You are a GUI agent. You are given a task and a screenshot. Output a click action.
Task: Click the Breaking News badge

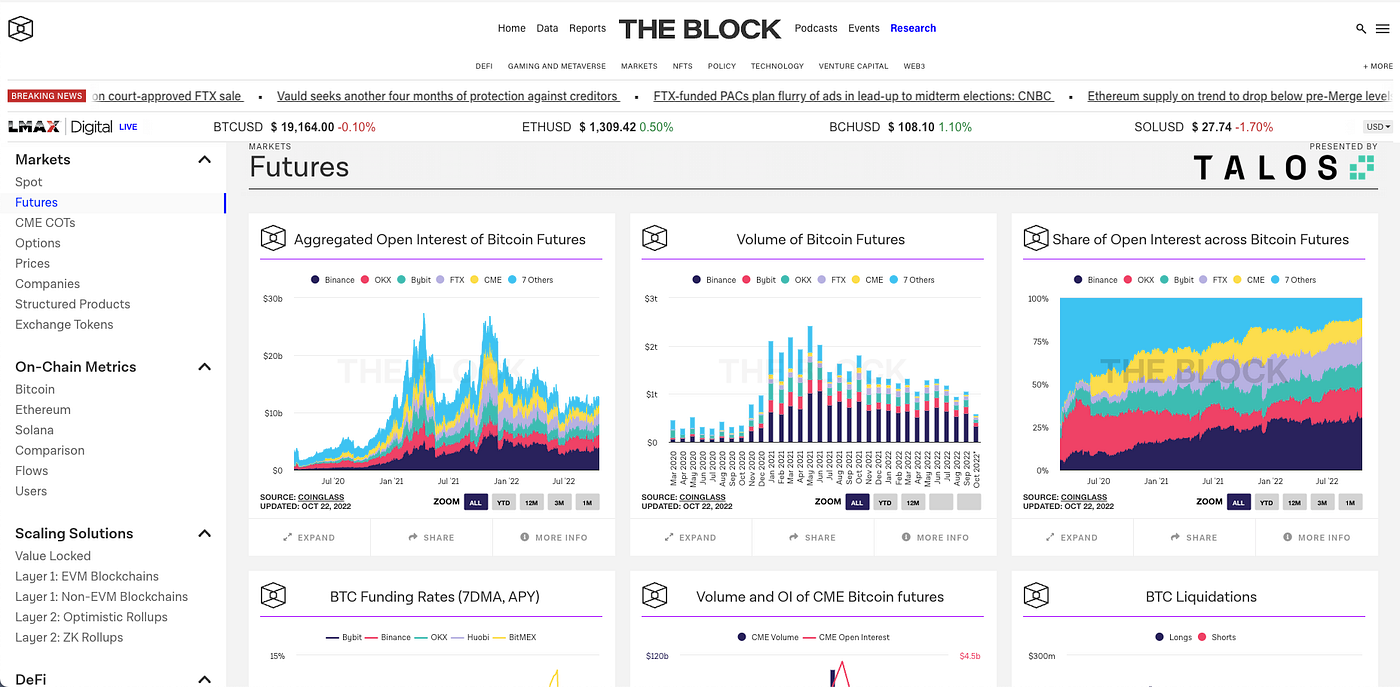tap(47, 96)
